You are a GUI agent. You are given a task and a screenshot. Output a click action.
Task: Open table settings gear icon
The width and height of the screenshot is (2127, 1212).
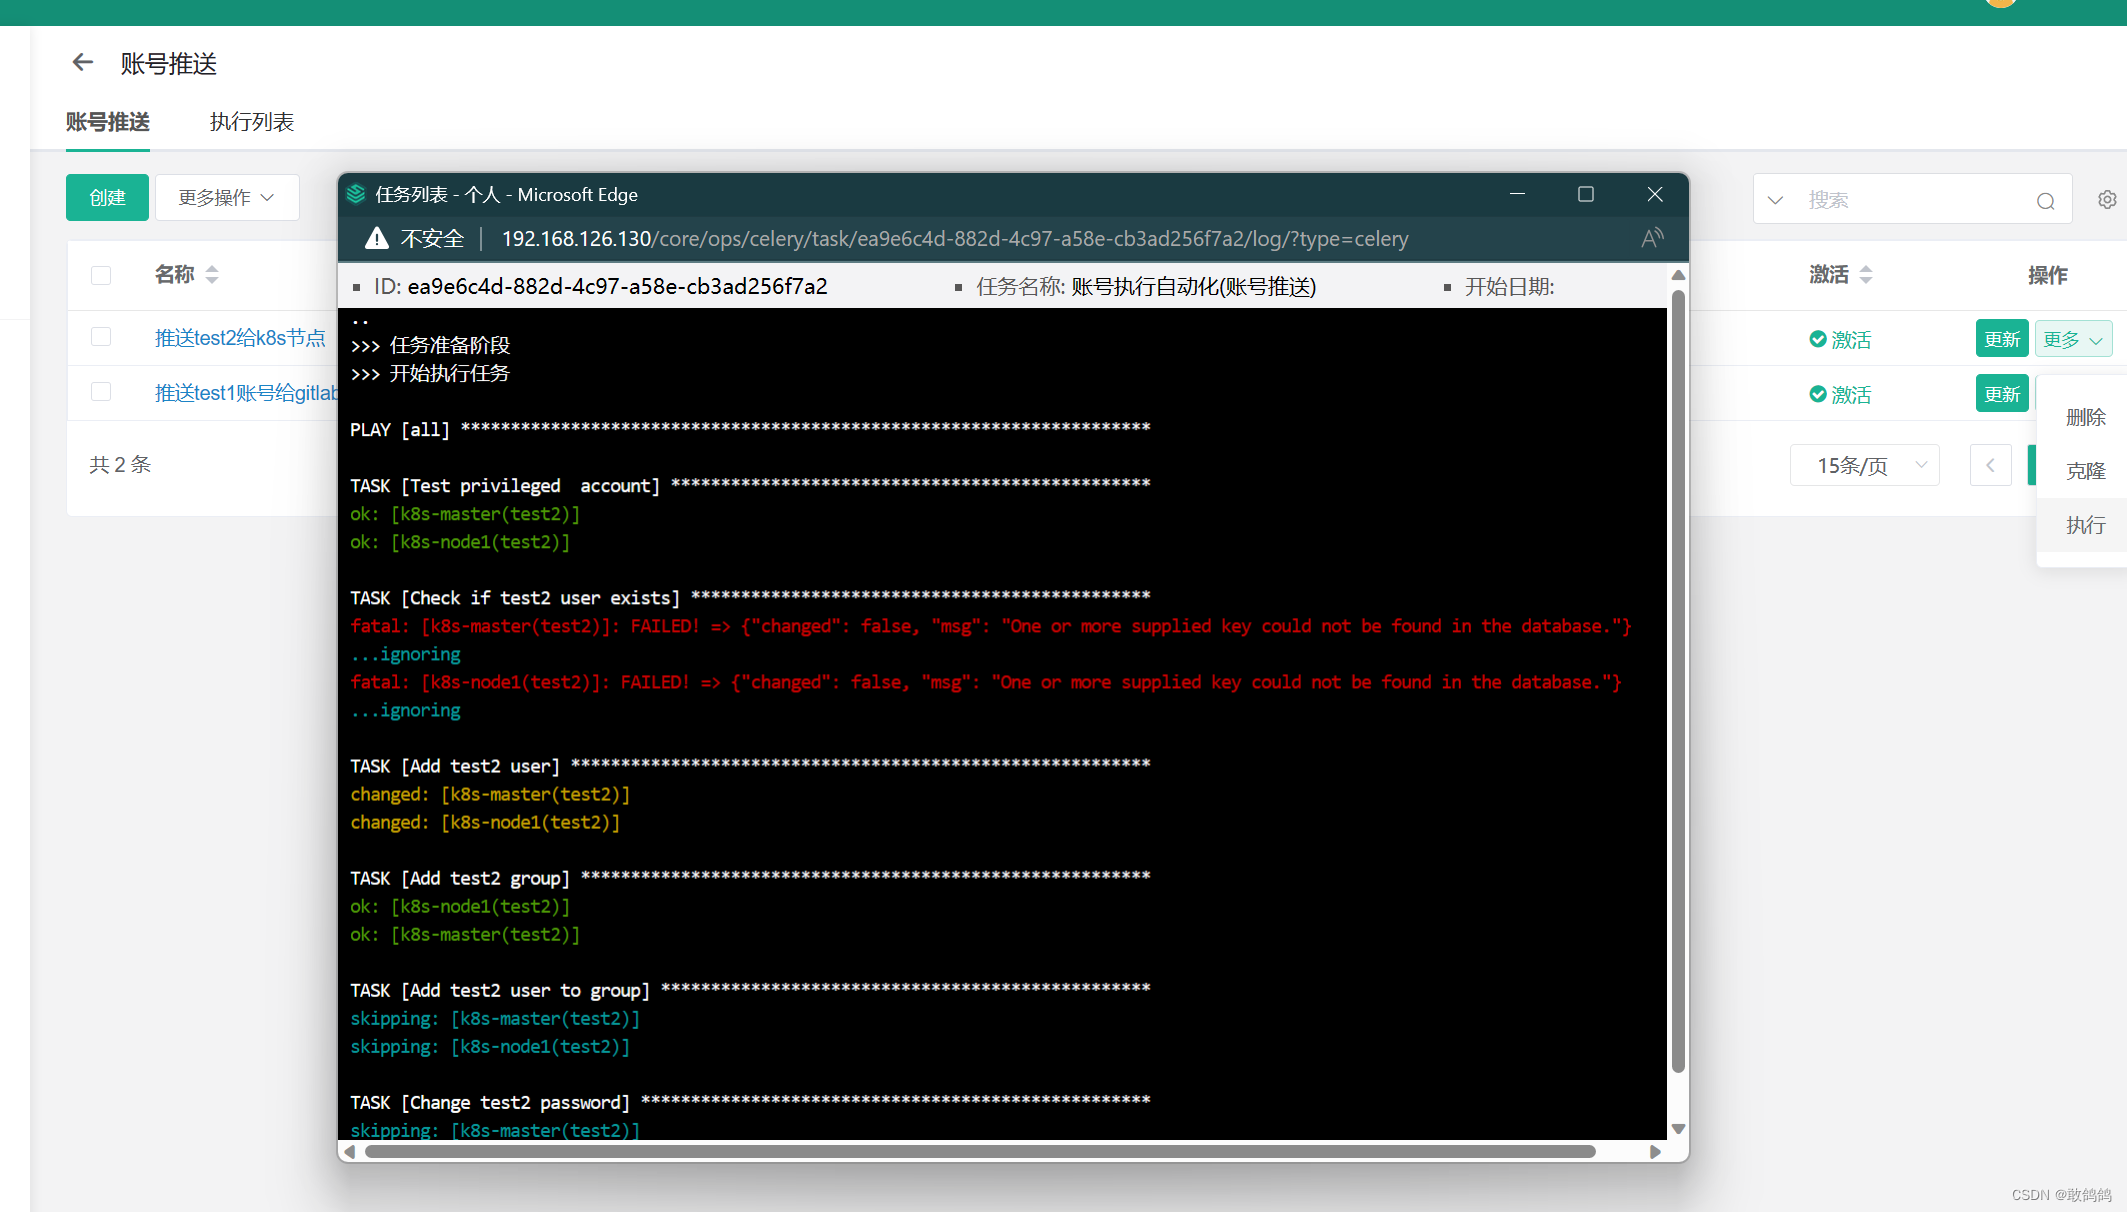[x=2107, y=200]
